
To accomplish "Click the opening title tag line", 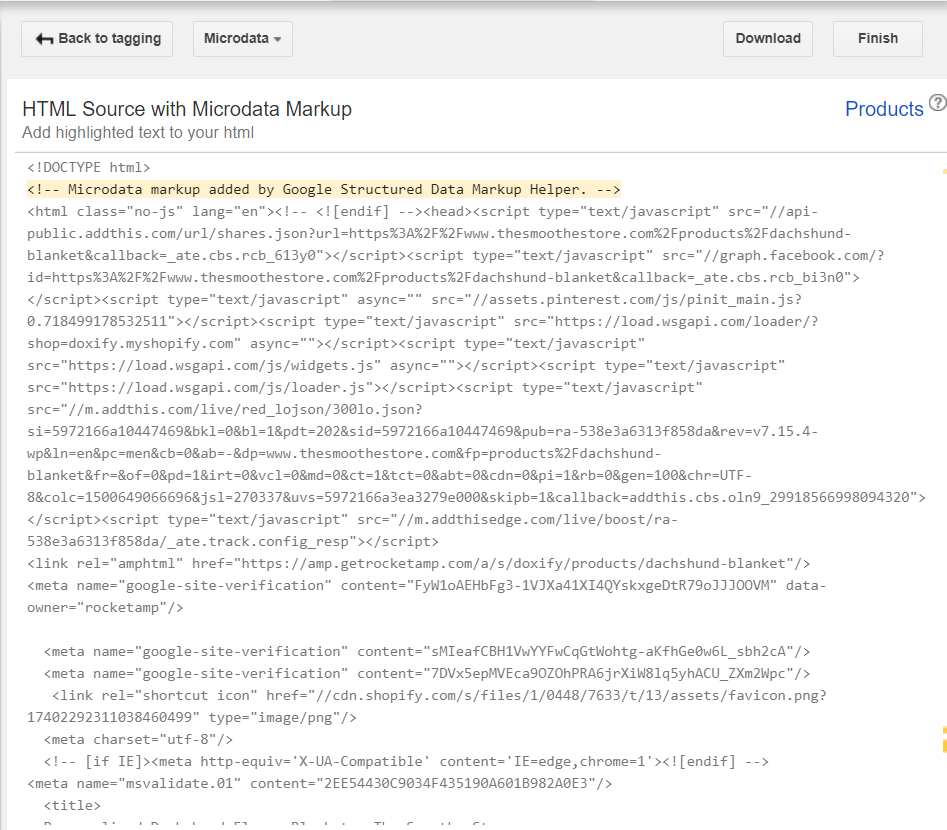I will (x=72, y=805).
